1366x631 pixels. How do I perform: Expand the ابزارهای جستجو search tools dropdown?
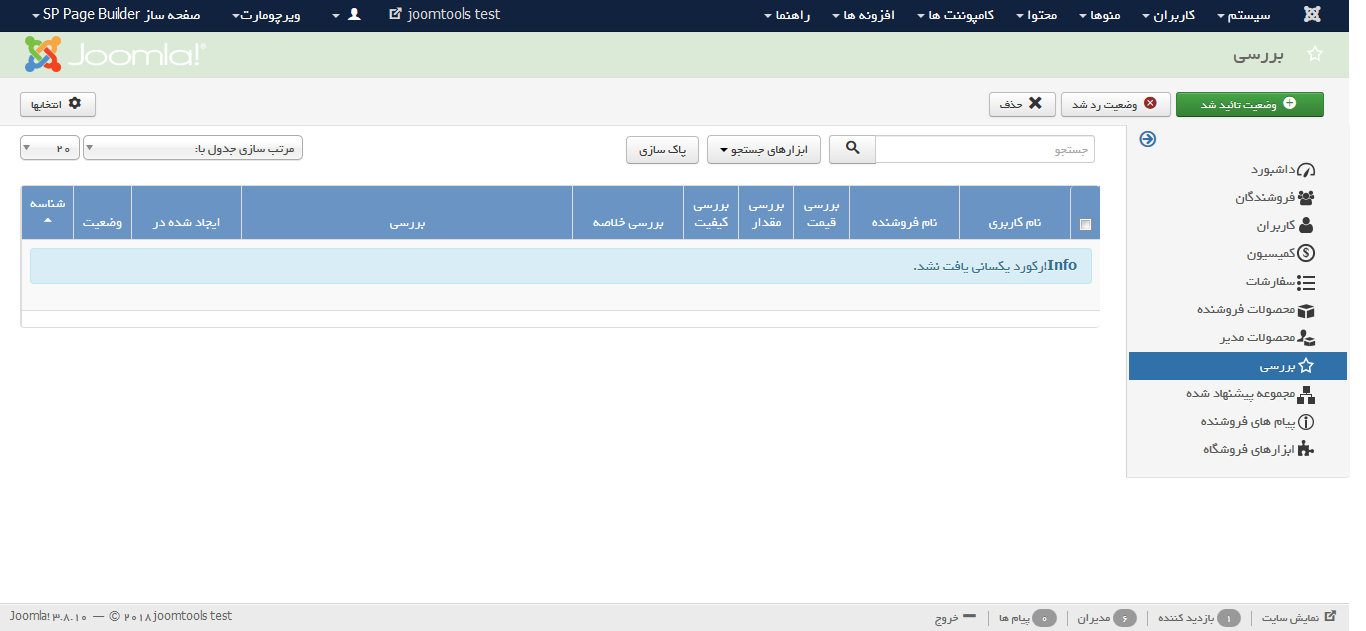[x=763, y=150]
